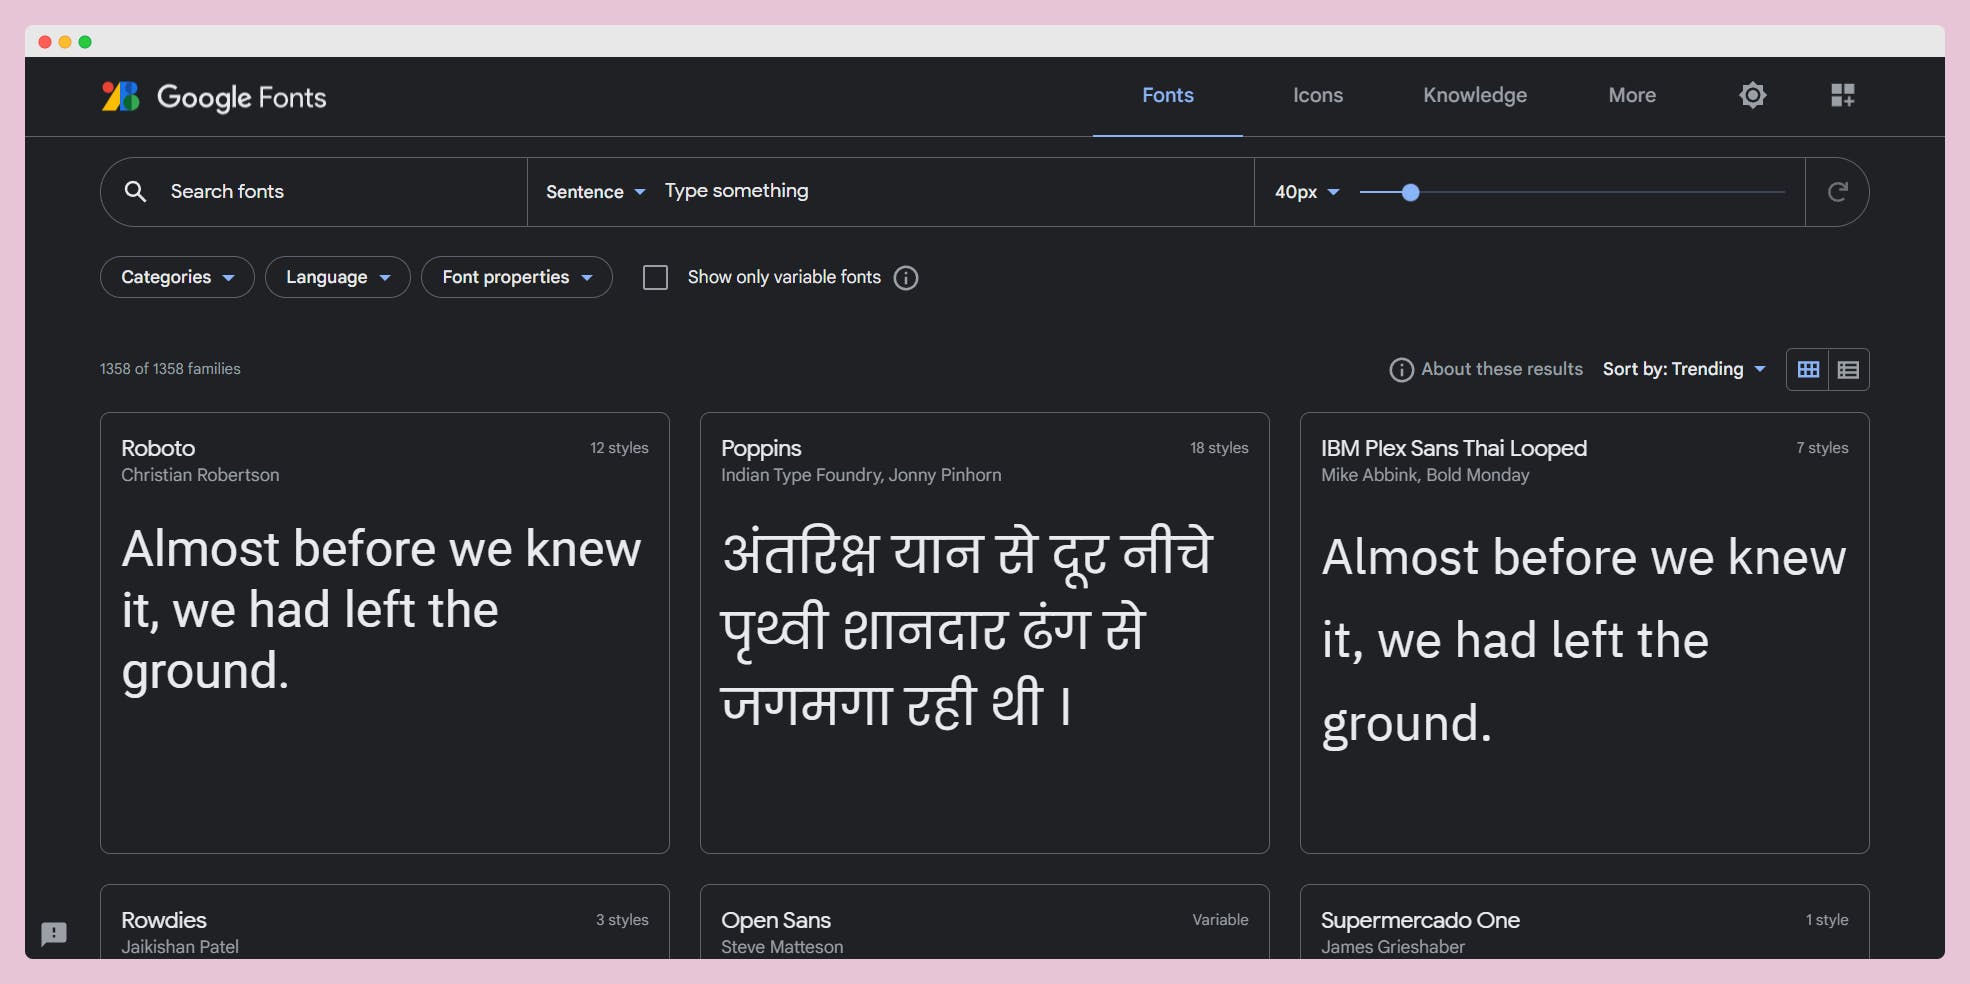Switch to grid view icon
The height and width of the screenshot is (984, 1970).
tap(1808, 369)
